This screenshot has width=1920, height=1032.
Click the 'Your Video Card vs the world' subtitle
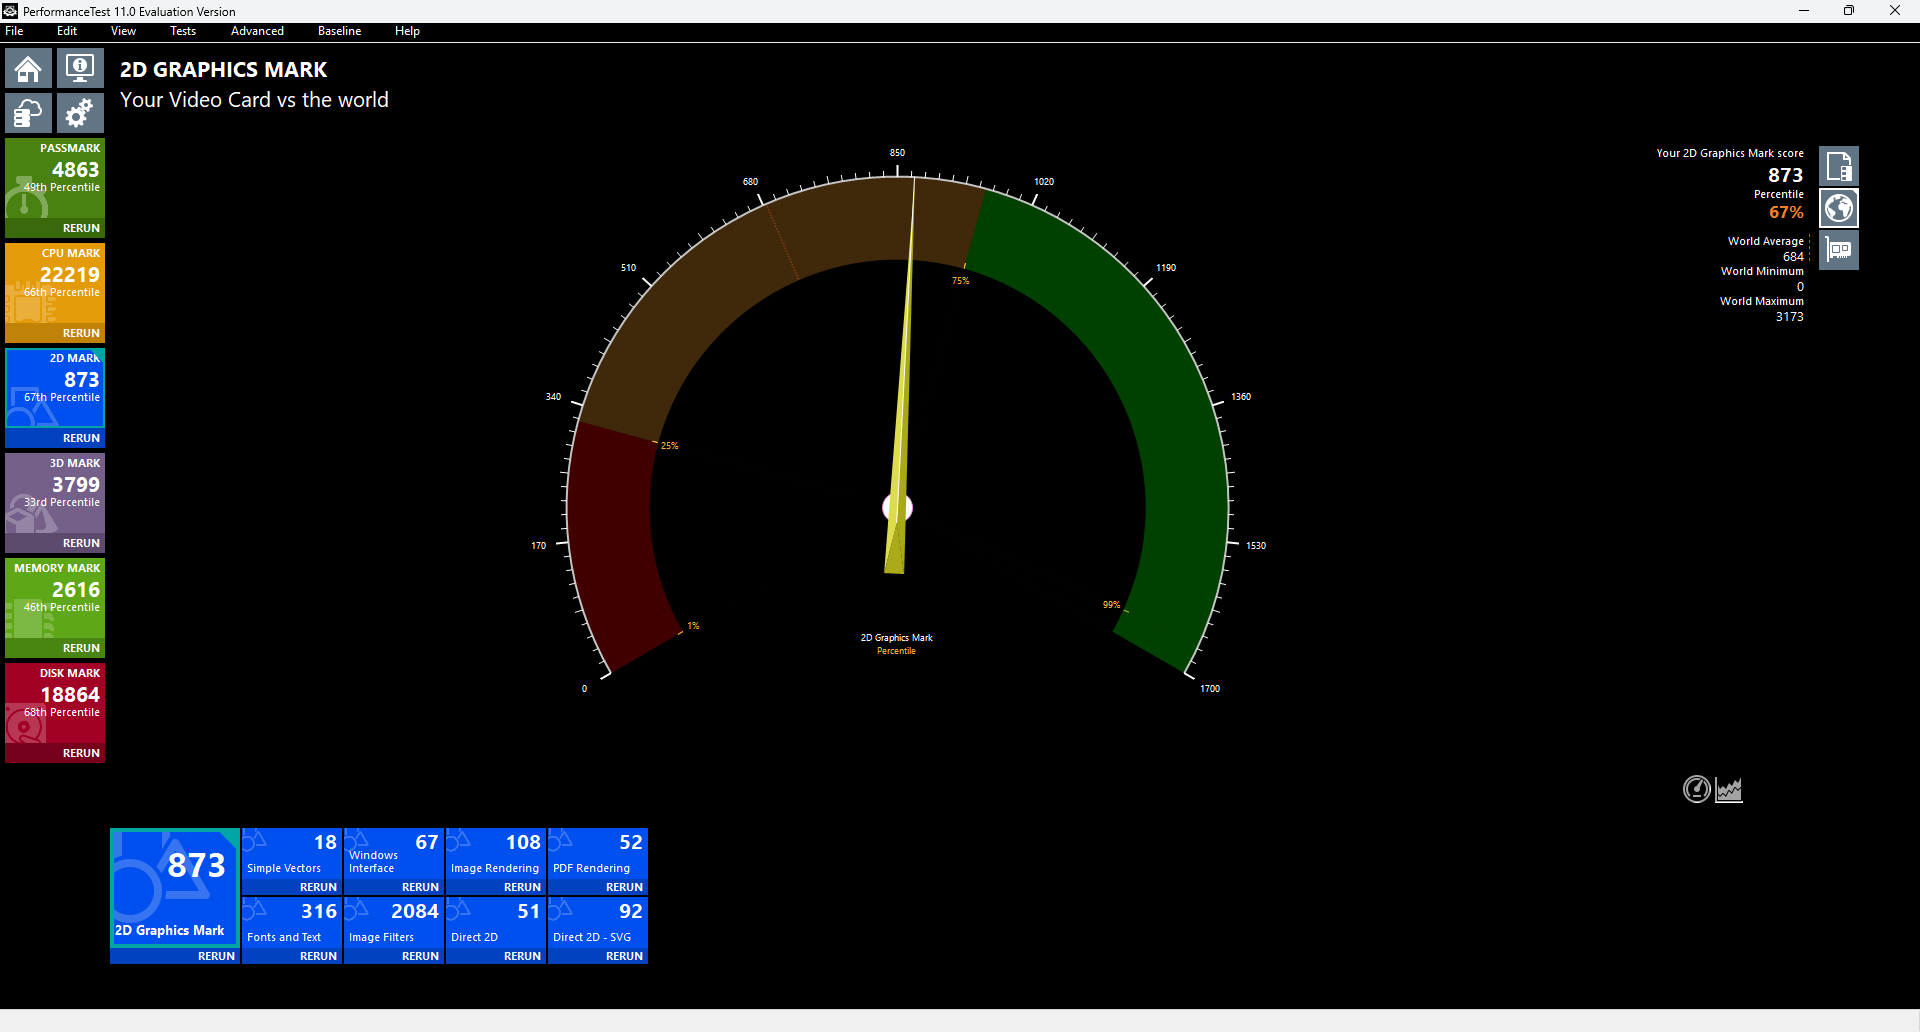[254, 100]
